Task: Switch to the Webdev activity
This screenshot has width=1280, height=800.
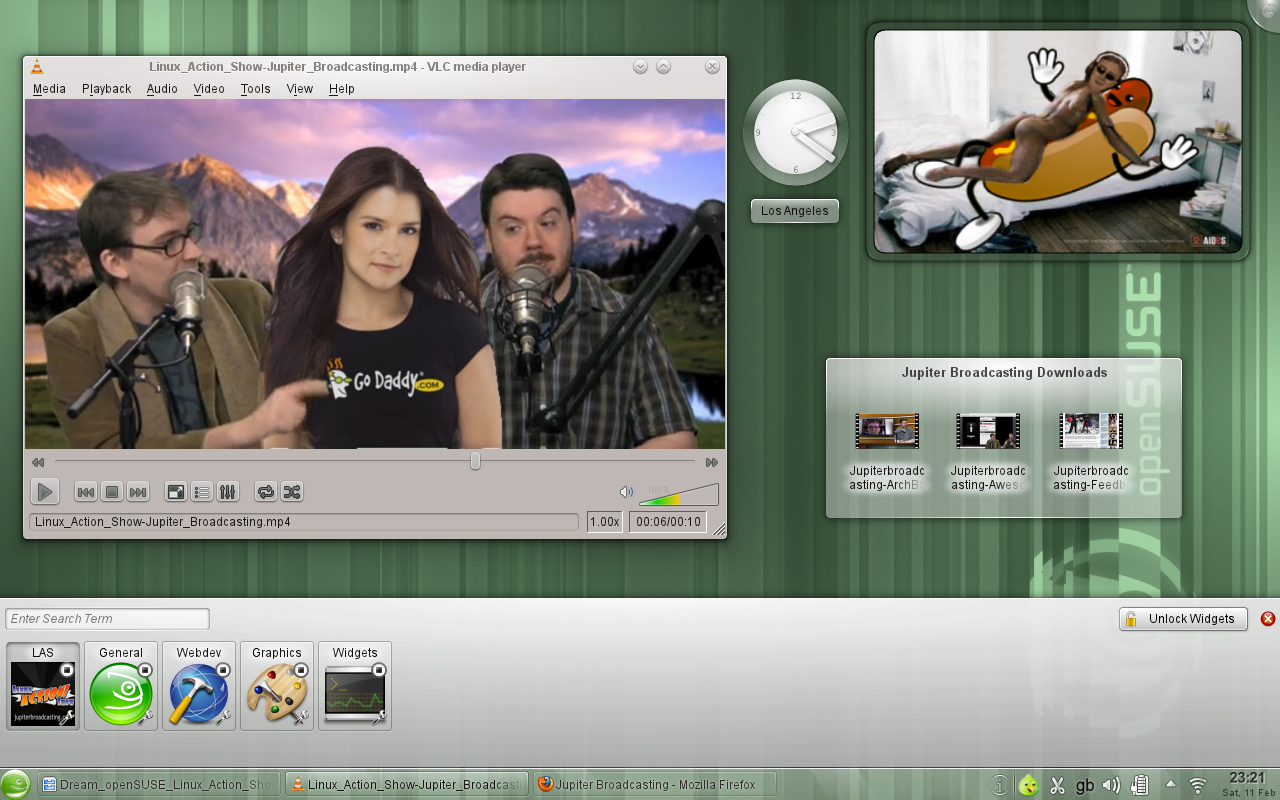Action: tap(199, 686)
